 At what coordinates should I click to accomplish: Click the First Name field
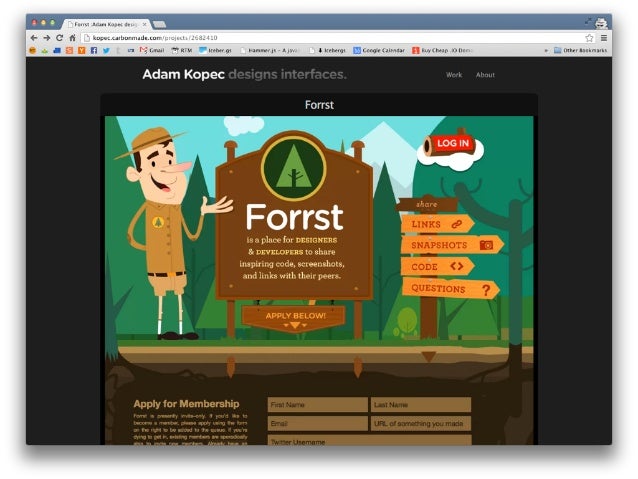coord(317,405)
